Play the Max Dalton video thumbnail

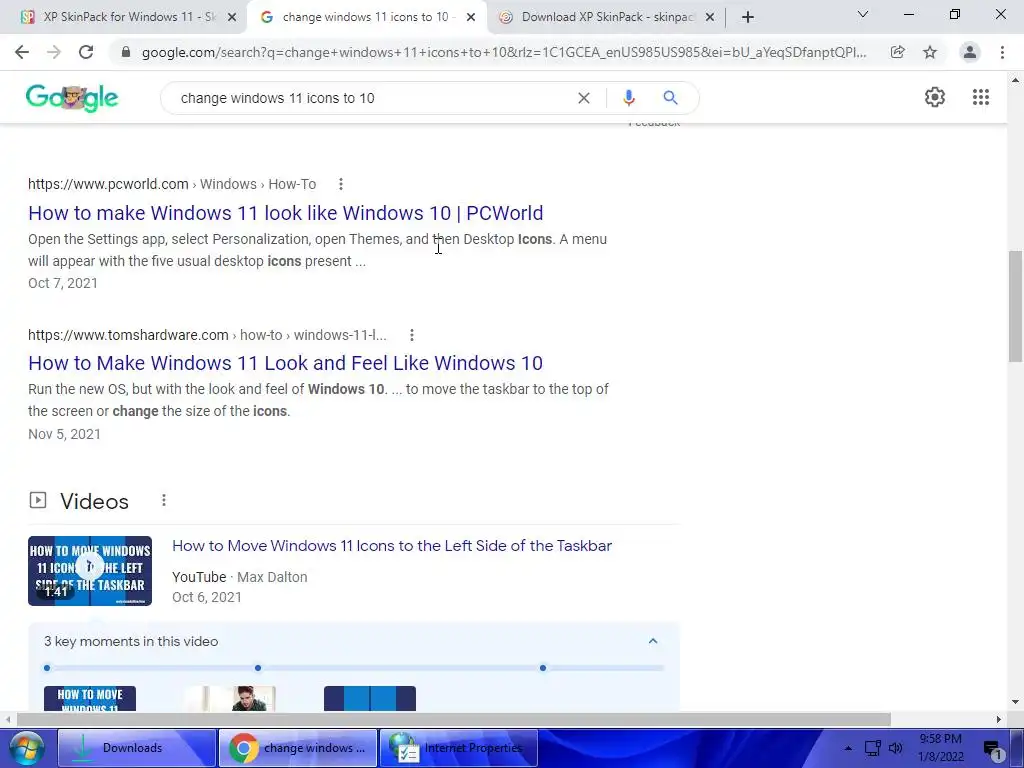click(90, 571)
